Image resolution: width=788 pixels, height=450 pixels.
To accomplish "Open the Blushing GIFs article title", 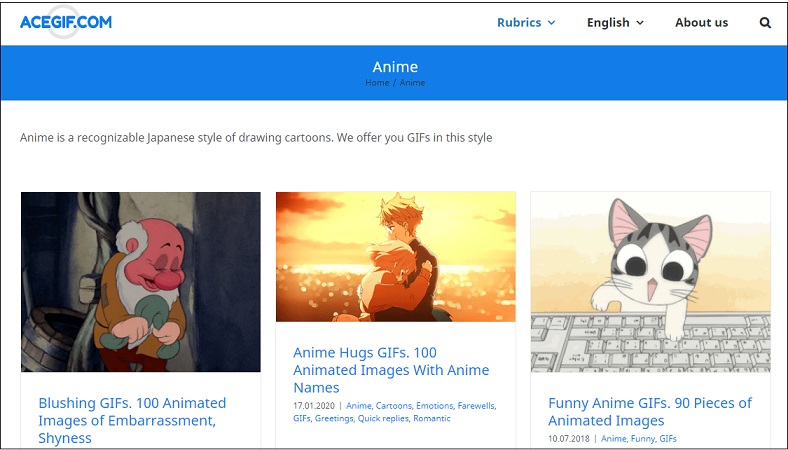I will (x=132, y=420).
